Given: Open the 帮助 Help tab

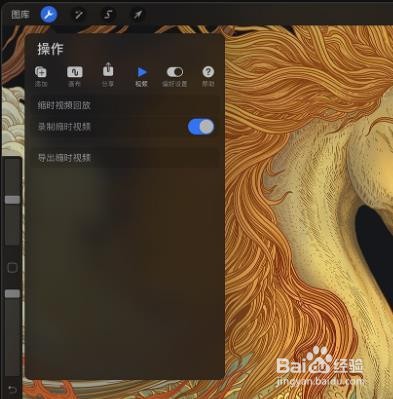Looking at the screenshot, I should pos(208,77).
